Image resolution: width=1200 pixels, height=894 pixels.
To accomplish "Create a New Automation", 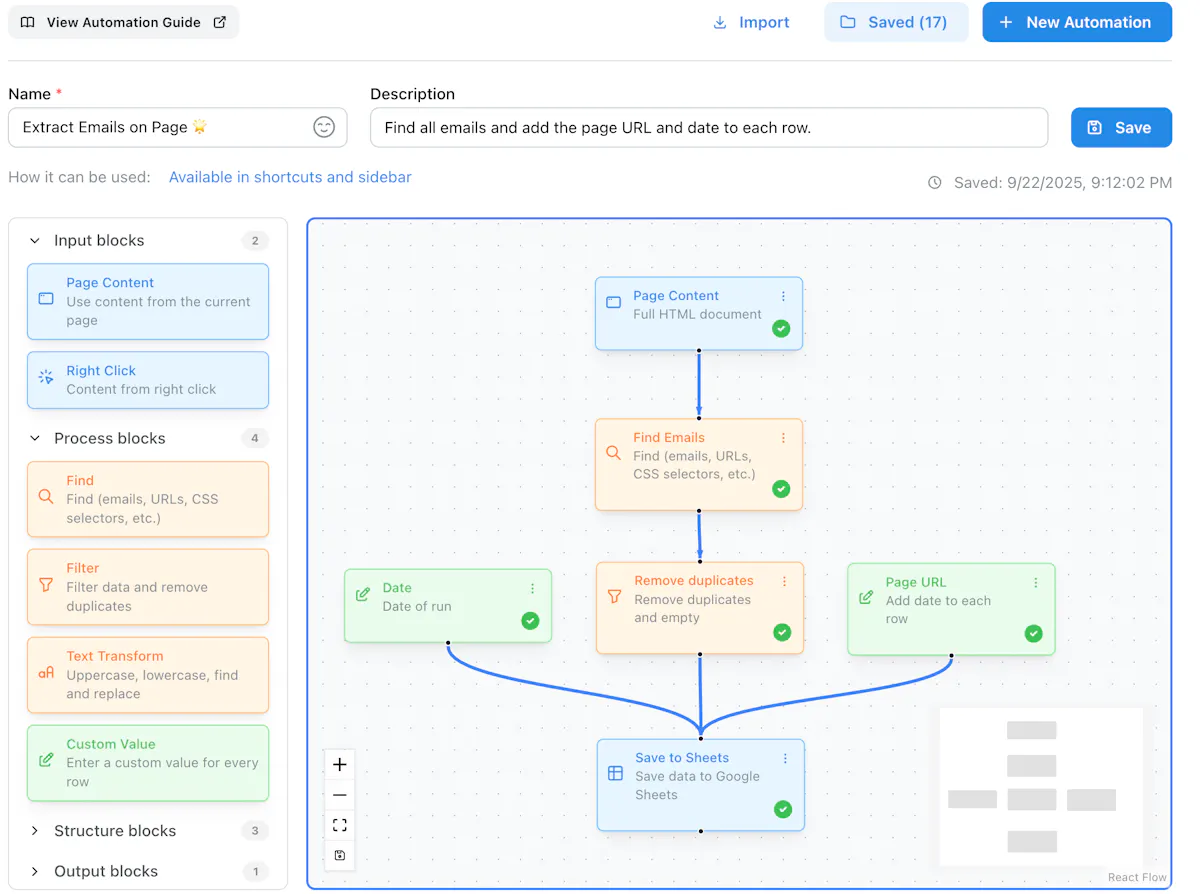I will [1076, 22].
